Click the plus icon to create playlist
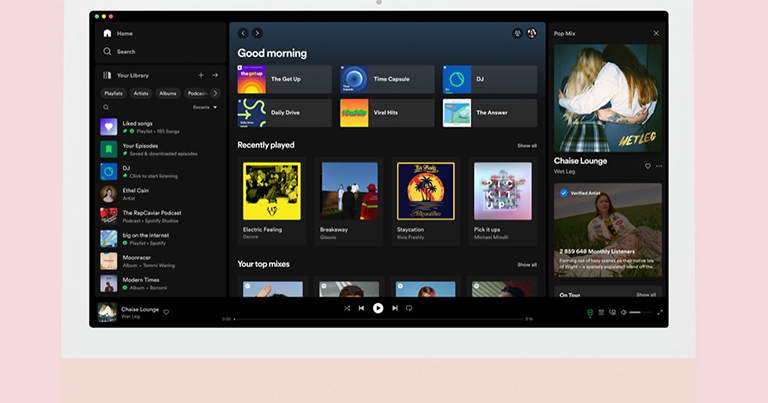Screen dimensions: 768x403 coord(200,75)
